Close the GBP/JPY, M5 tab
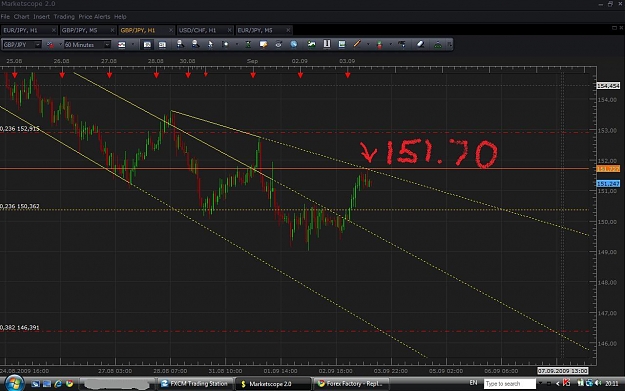The image size is (625, 391). [x=112, y=30]
